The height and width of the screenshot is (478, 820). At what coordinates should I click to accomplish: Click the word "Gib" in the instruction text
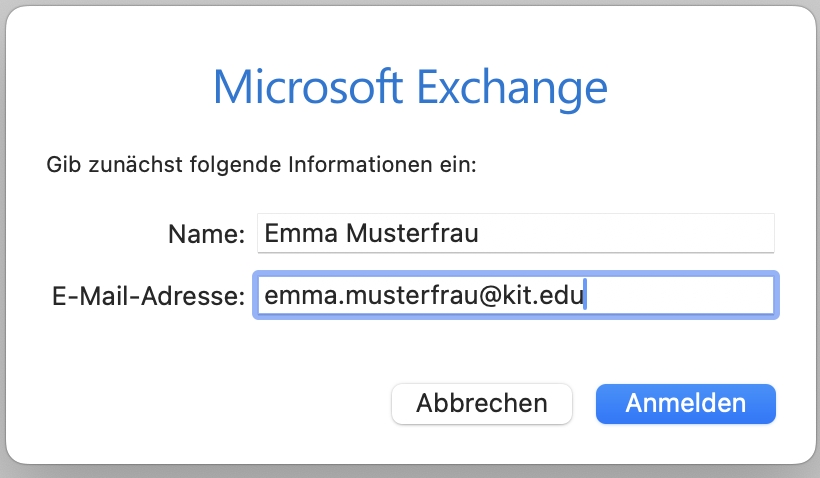61,164
